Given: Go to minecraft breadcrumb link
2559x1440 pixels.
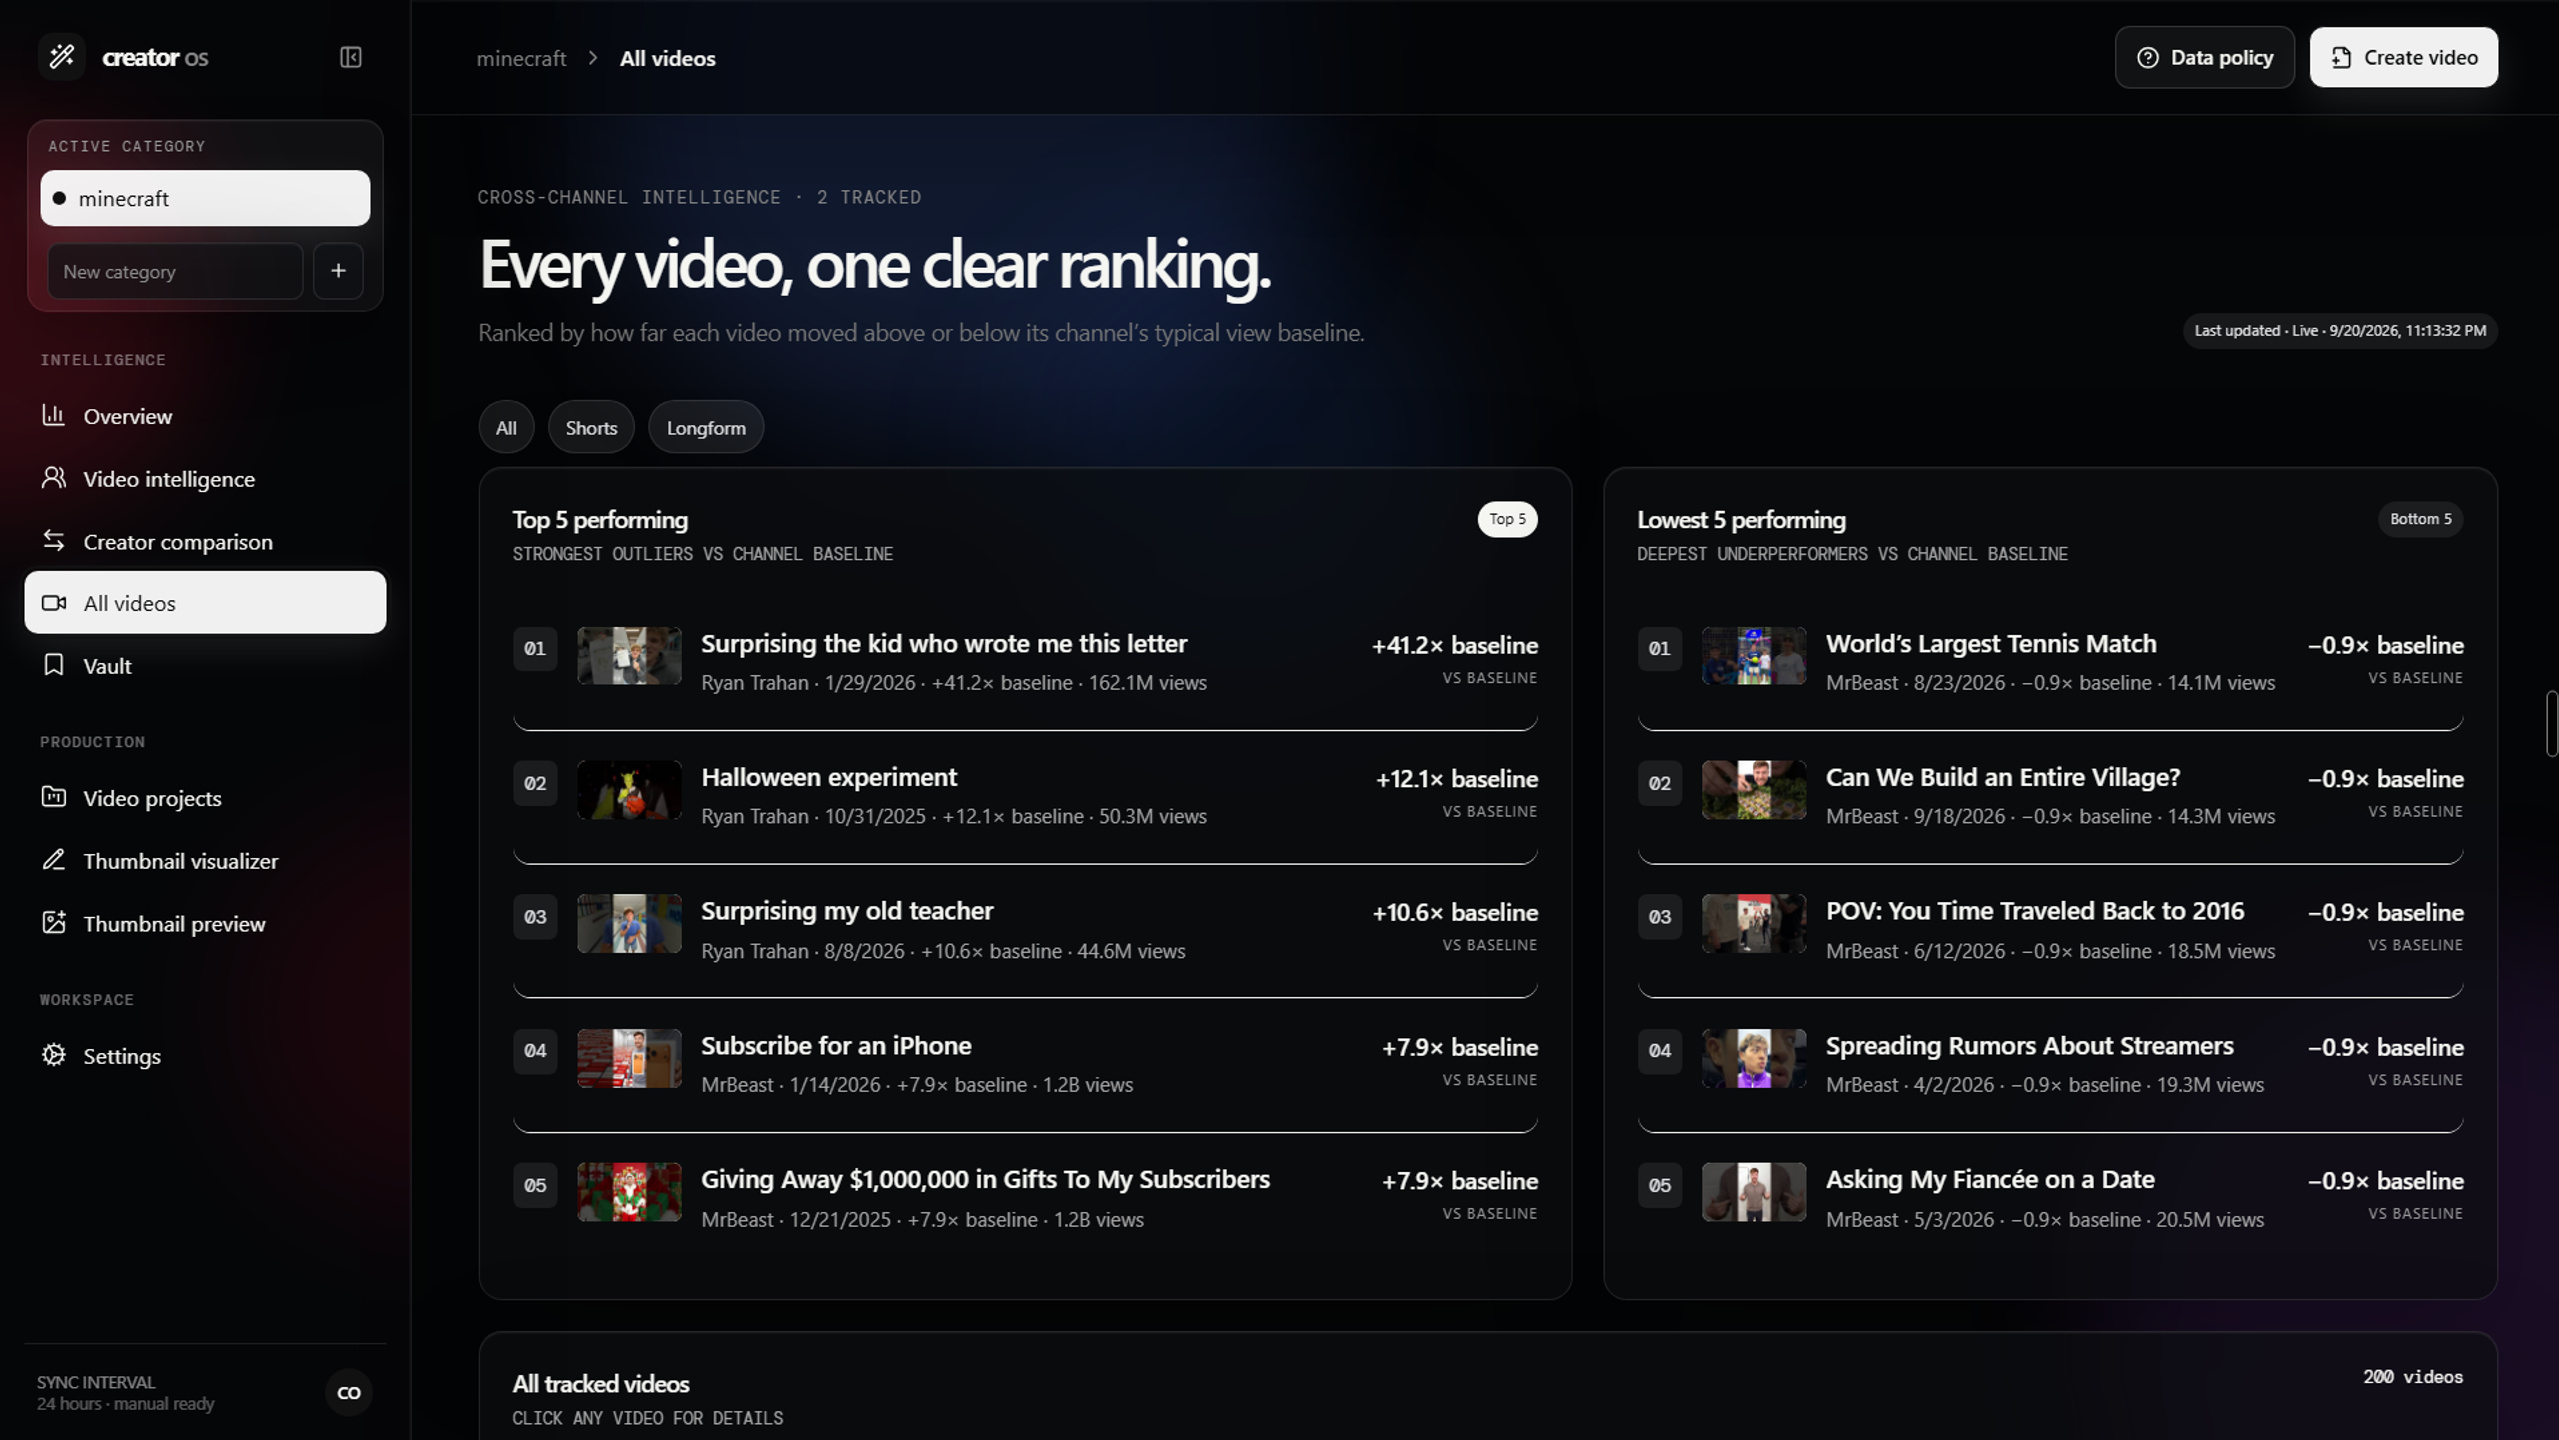Looking at the screenshot, I should (521, 59).
